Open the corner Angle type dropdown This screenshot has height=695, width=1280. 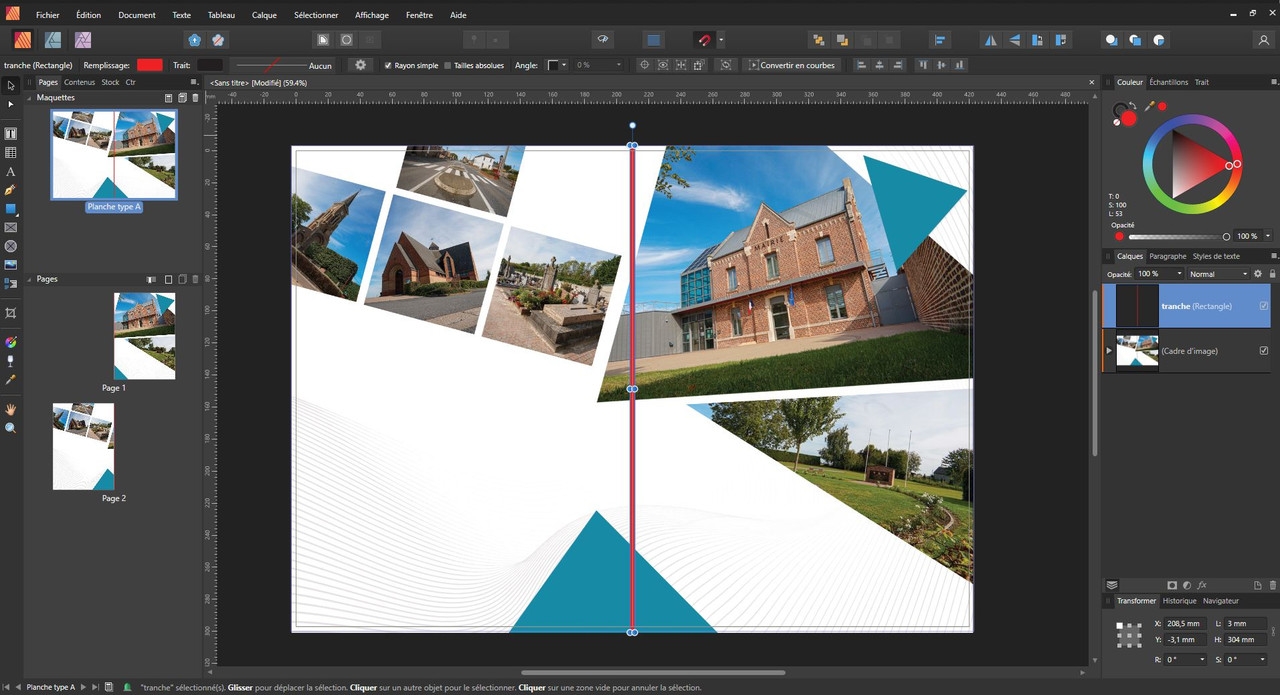pos(557,65)
